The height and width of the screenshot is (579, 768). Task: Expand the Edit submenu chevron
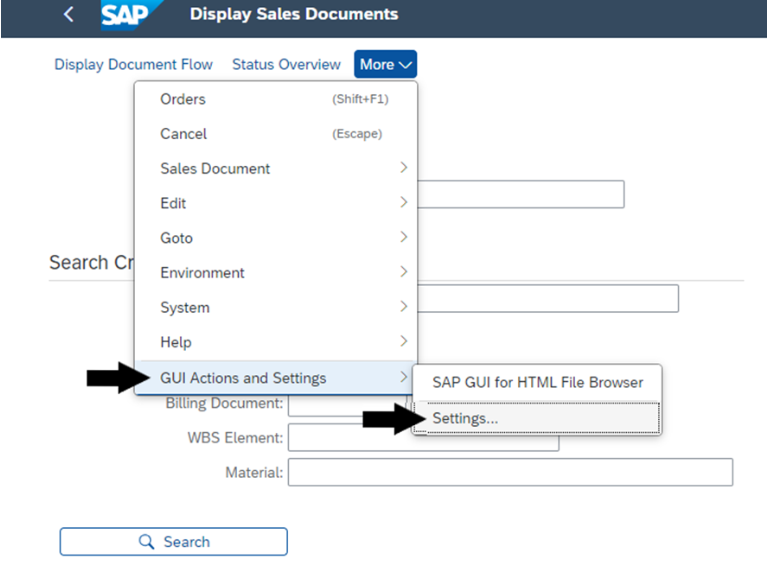(x=403, y=202)
